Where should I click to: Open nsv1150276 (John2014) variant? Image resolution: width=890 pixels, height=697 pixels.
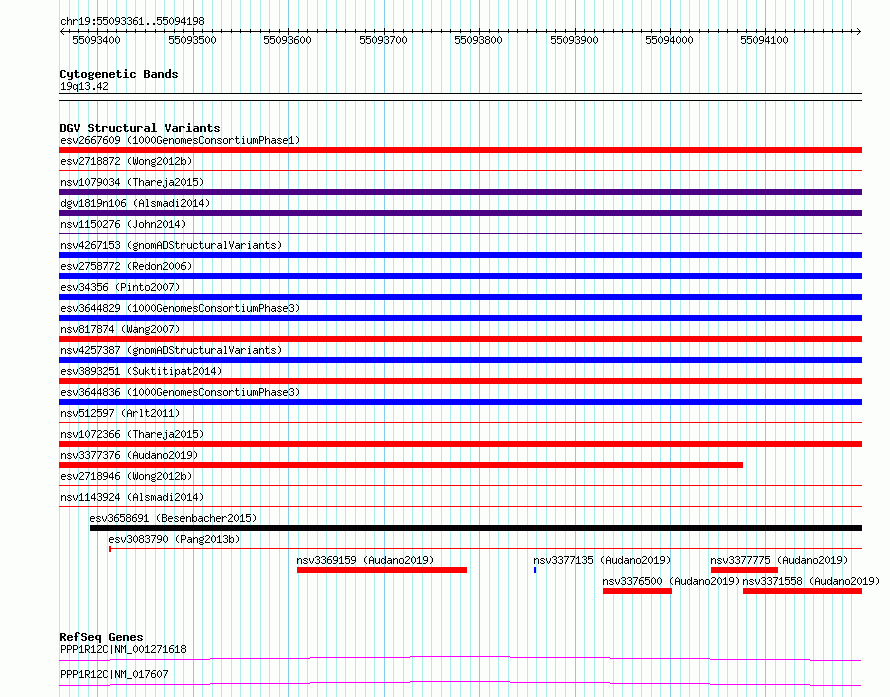123,224
